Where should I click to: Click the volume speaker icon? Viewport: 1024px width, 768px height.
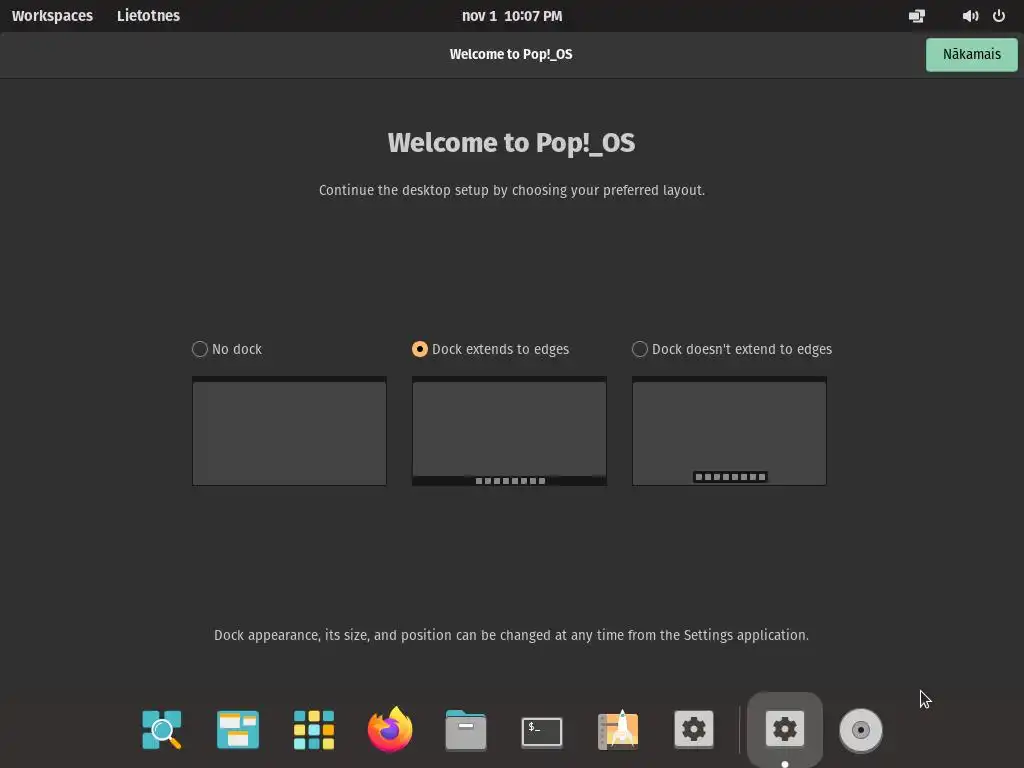point(970,16)
